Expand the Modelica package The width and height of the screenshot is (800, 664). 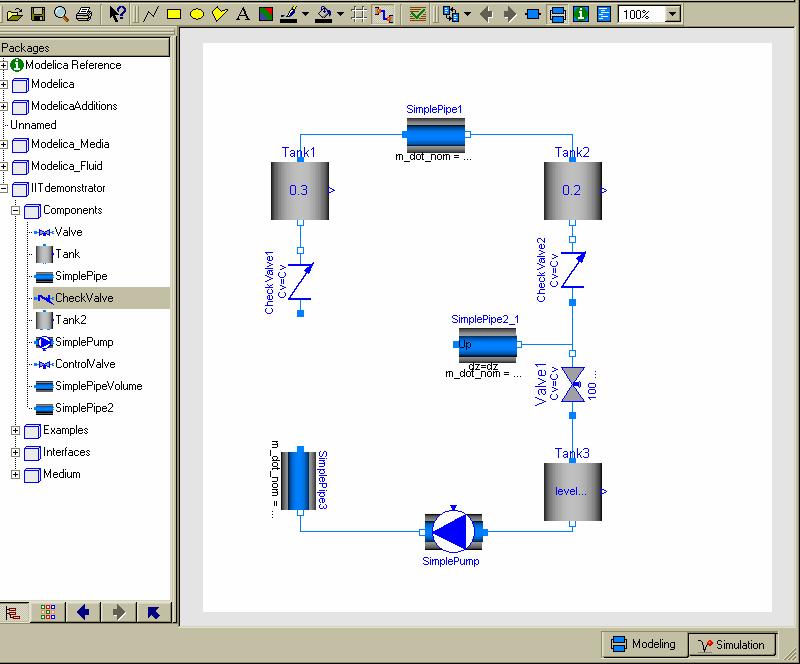tap(4, 84)
